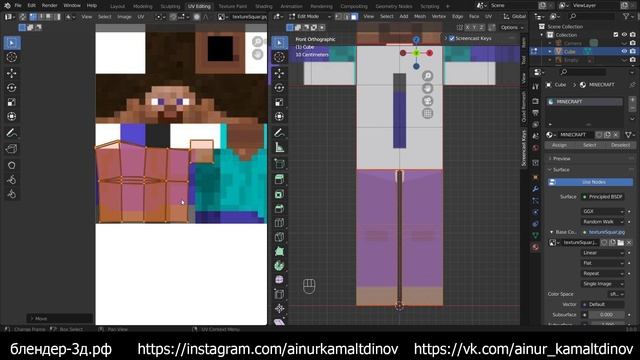Viewport: 640px width, 360px height.
Task: Switch to the Sculpting workspace tab
Action: pyautogui.click(x=170, y=6)
